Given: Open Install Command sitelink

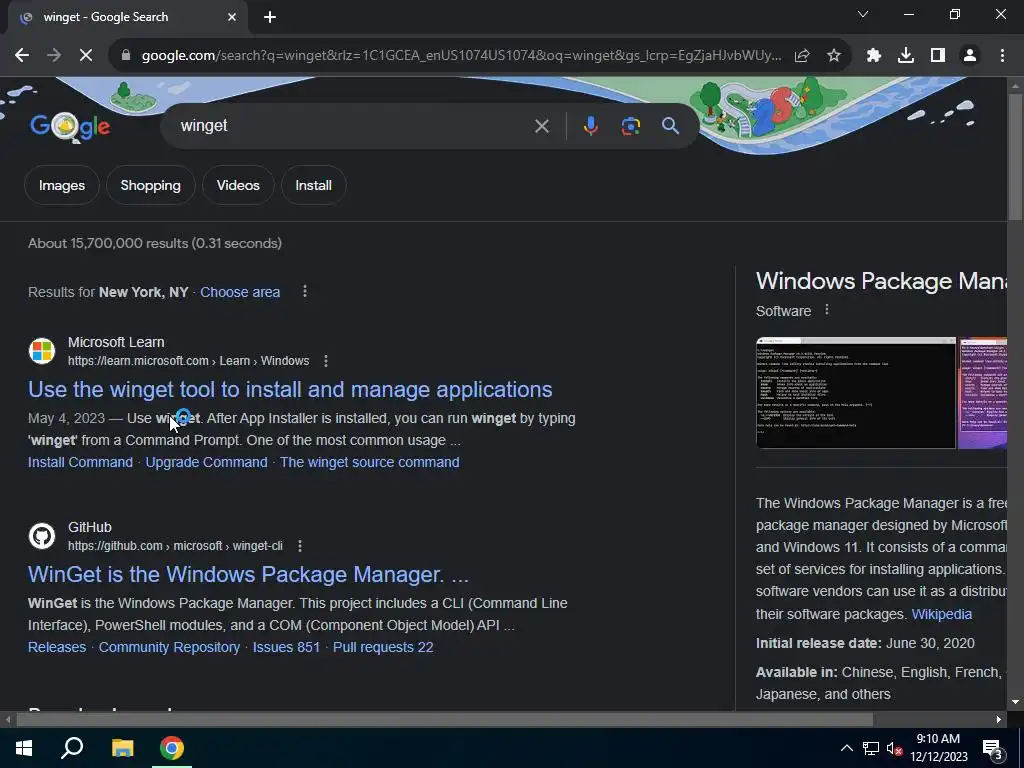Looking at the screenshot, I should (x=80, y=462).
